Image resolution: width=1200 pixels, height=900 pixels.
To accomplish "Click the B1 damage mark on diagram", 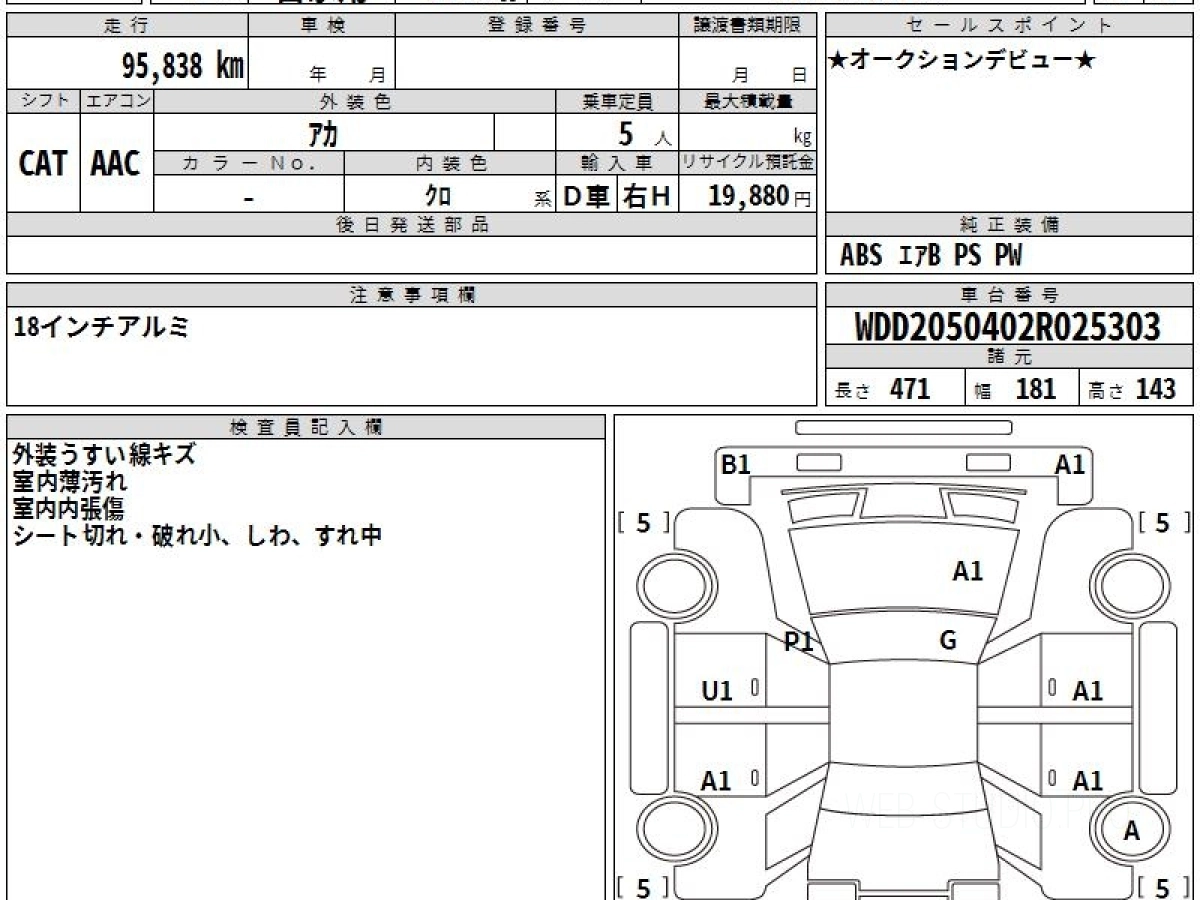I will click(x=736, y=464).
